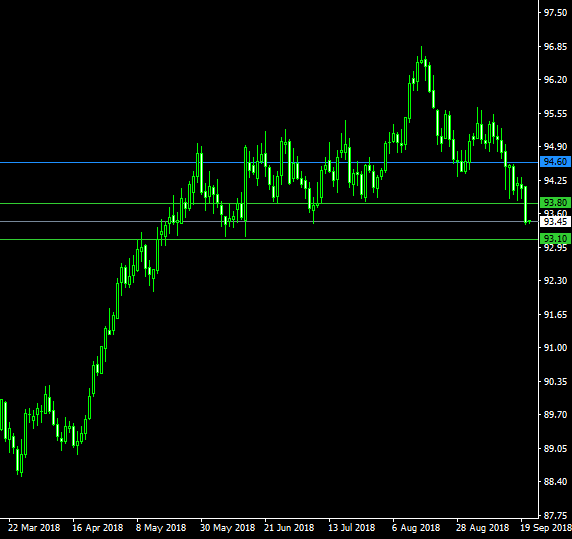Click the 22 Mar 2018 date label
This screenshot has height=539, width=572.
[x=34, y=528]
